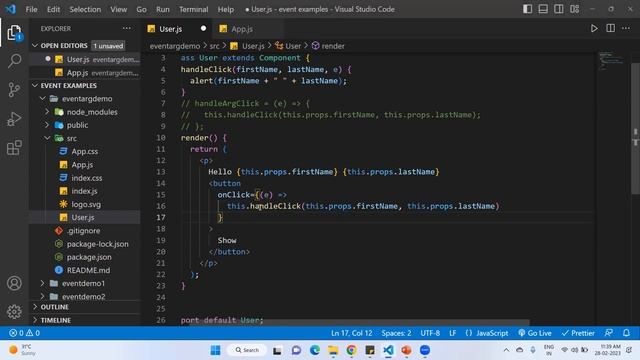The image size is (640, 360).
Task: Open the Extensions view icon
Action: [14, 147]
